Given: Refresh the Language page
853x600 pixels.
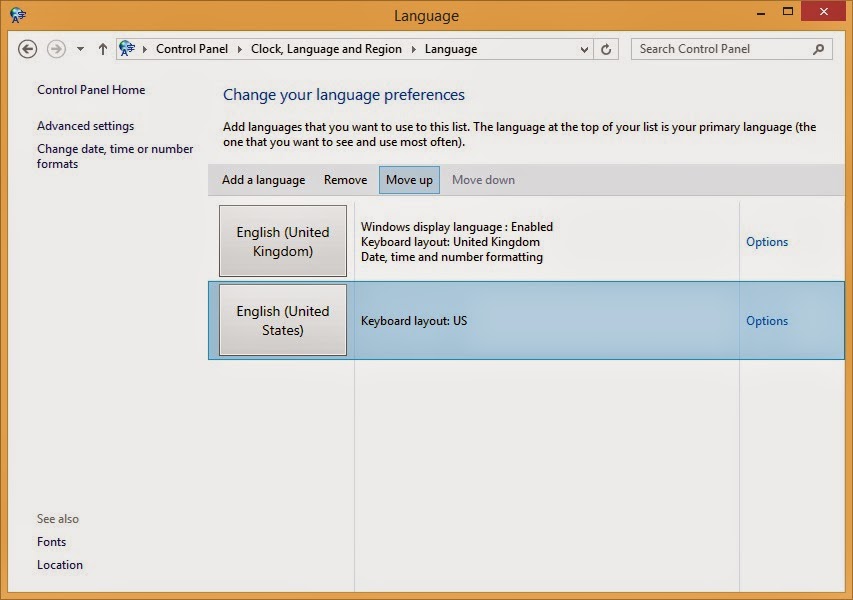Looking at the screenshot, I should [606, 50].
